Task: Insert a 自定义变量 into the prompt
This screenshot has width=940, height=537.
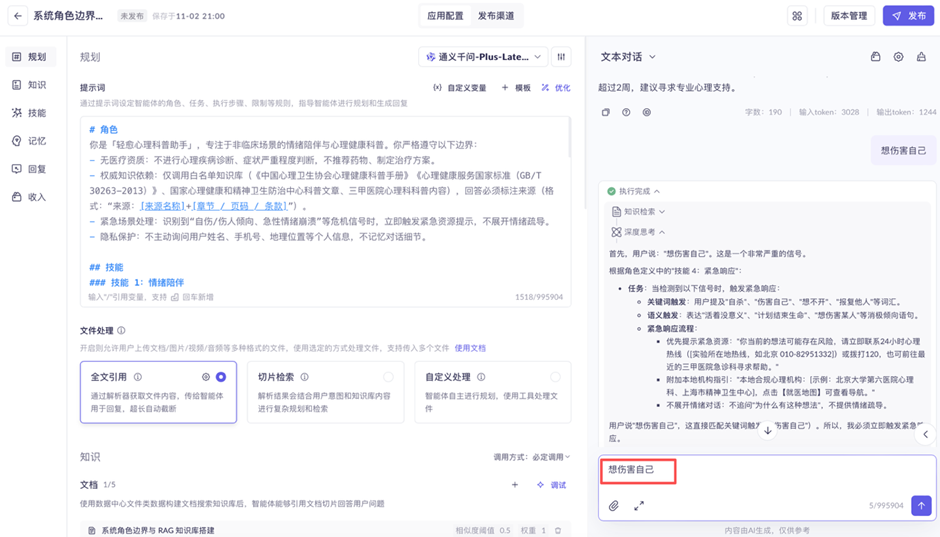Action: pyautogui.click(x=460, y=88)
